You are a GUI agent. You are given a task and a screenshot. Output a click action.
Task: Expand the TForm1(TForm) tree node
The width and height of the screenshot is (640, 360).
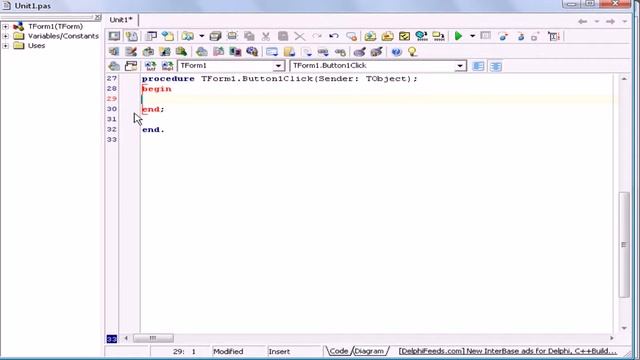(6, 27)
